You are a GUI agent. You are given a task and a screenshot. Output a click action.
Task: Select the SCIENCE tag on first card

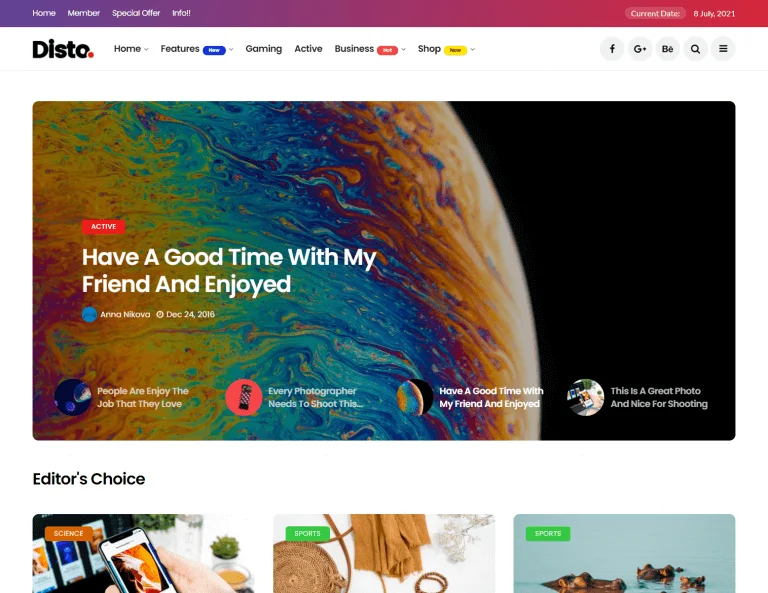coord(69,533)
